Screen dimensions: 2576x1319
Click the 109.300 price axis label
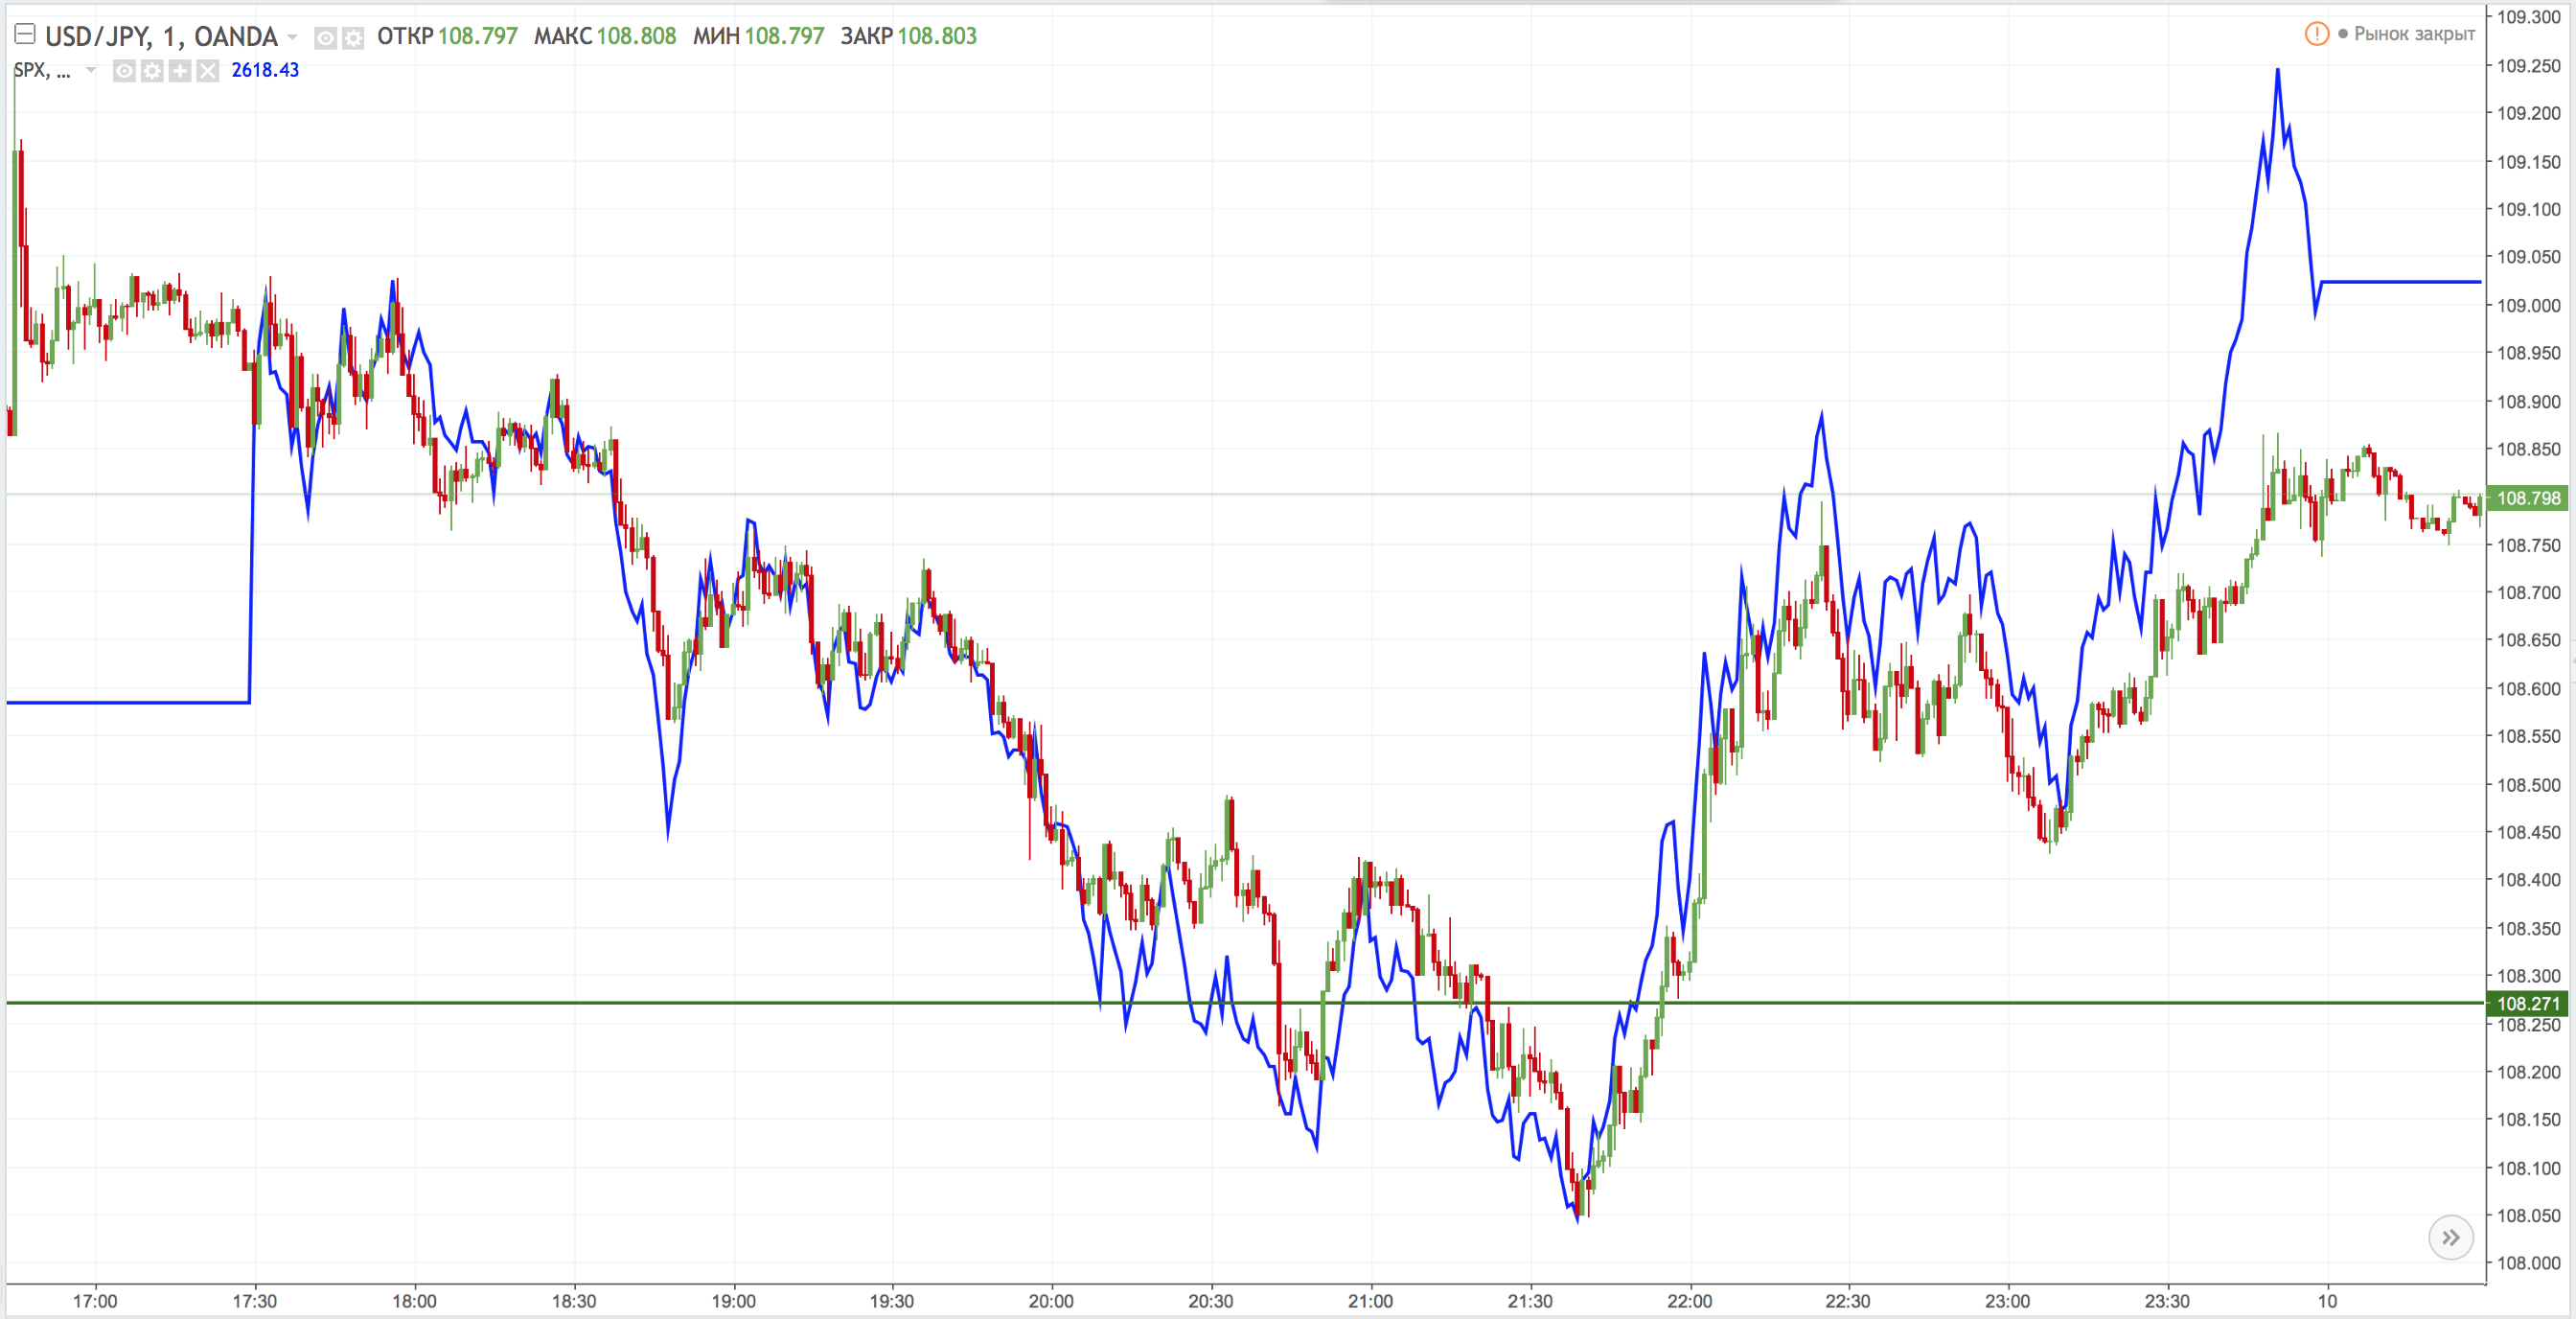click(2529, 17)
